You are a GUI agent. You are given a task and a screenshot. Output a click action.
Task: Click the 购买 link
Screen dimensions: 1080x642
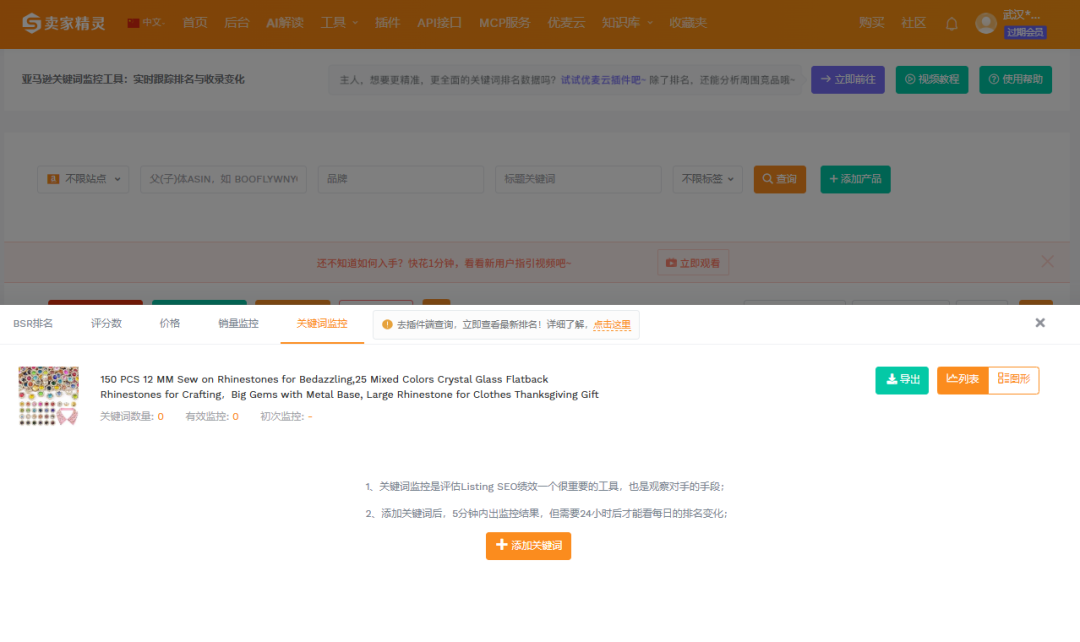pos(871,23)
